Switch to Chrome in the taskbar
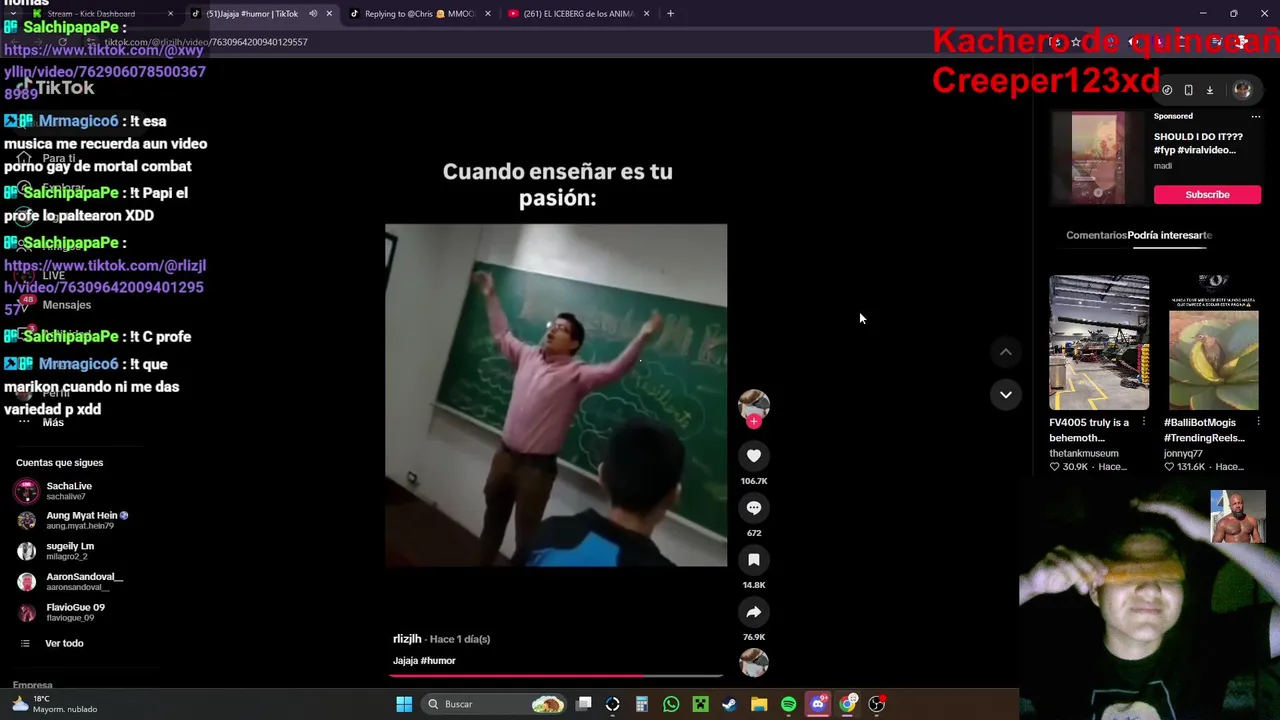Viewport: 1280px width, 720px height. [x=847, y=704]
